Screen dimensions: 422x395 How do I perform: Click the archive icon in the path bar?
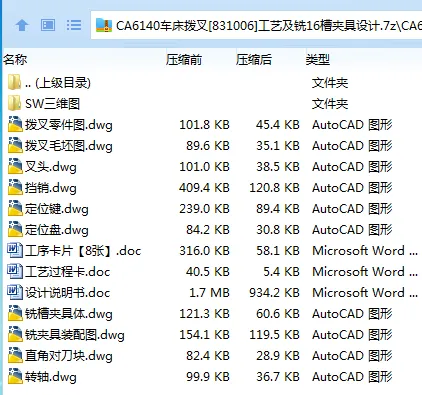tap(104, 25)
